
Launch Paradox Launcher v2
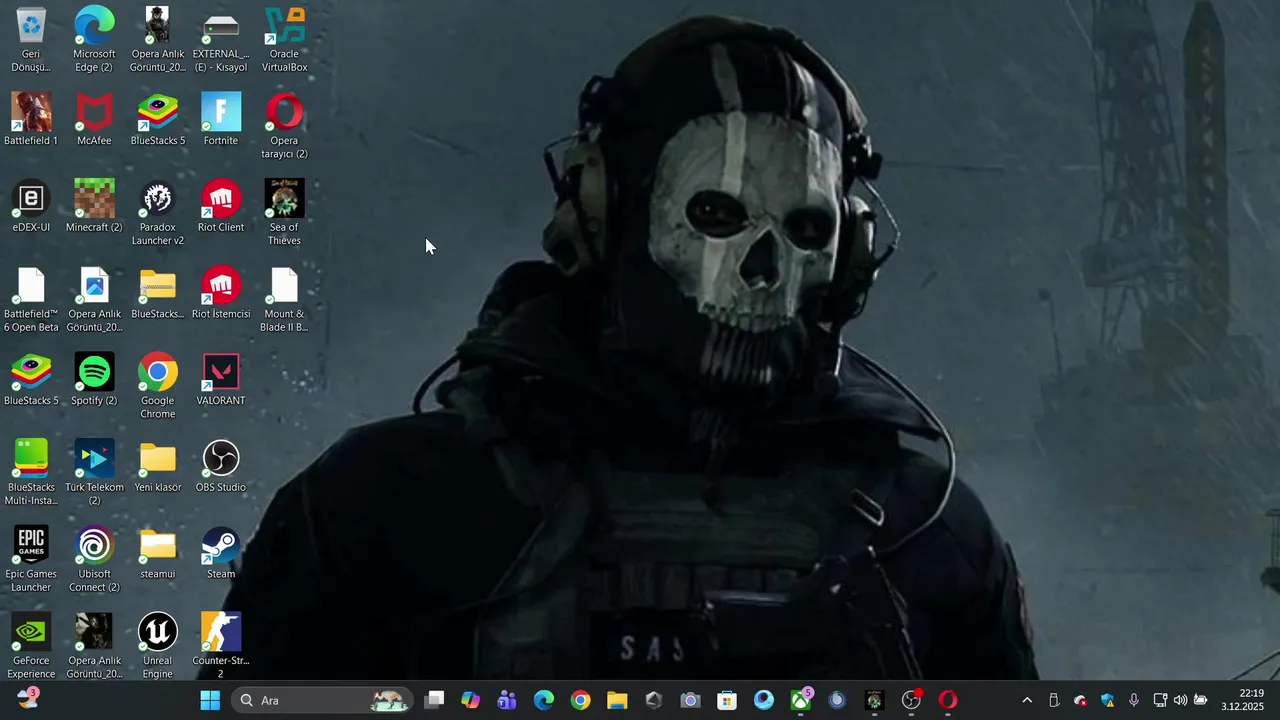coord(157,213)
